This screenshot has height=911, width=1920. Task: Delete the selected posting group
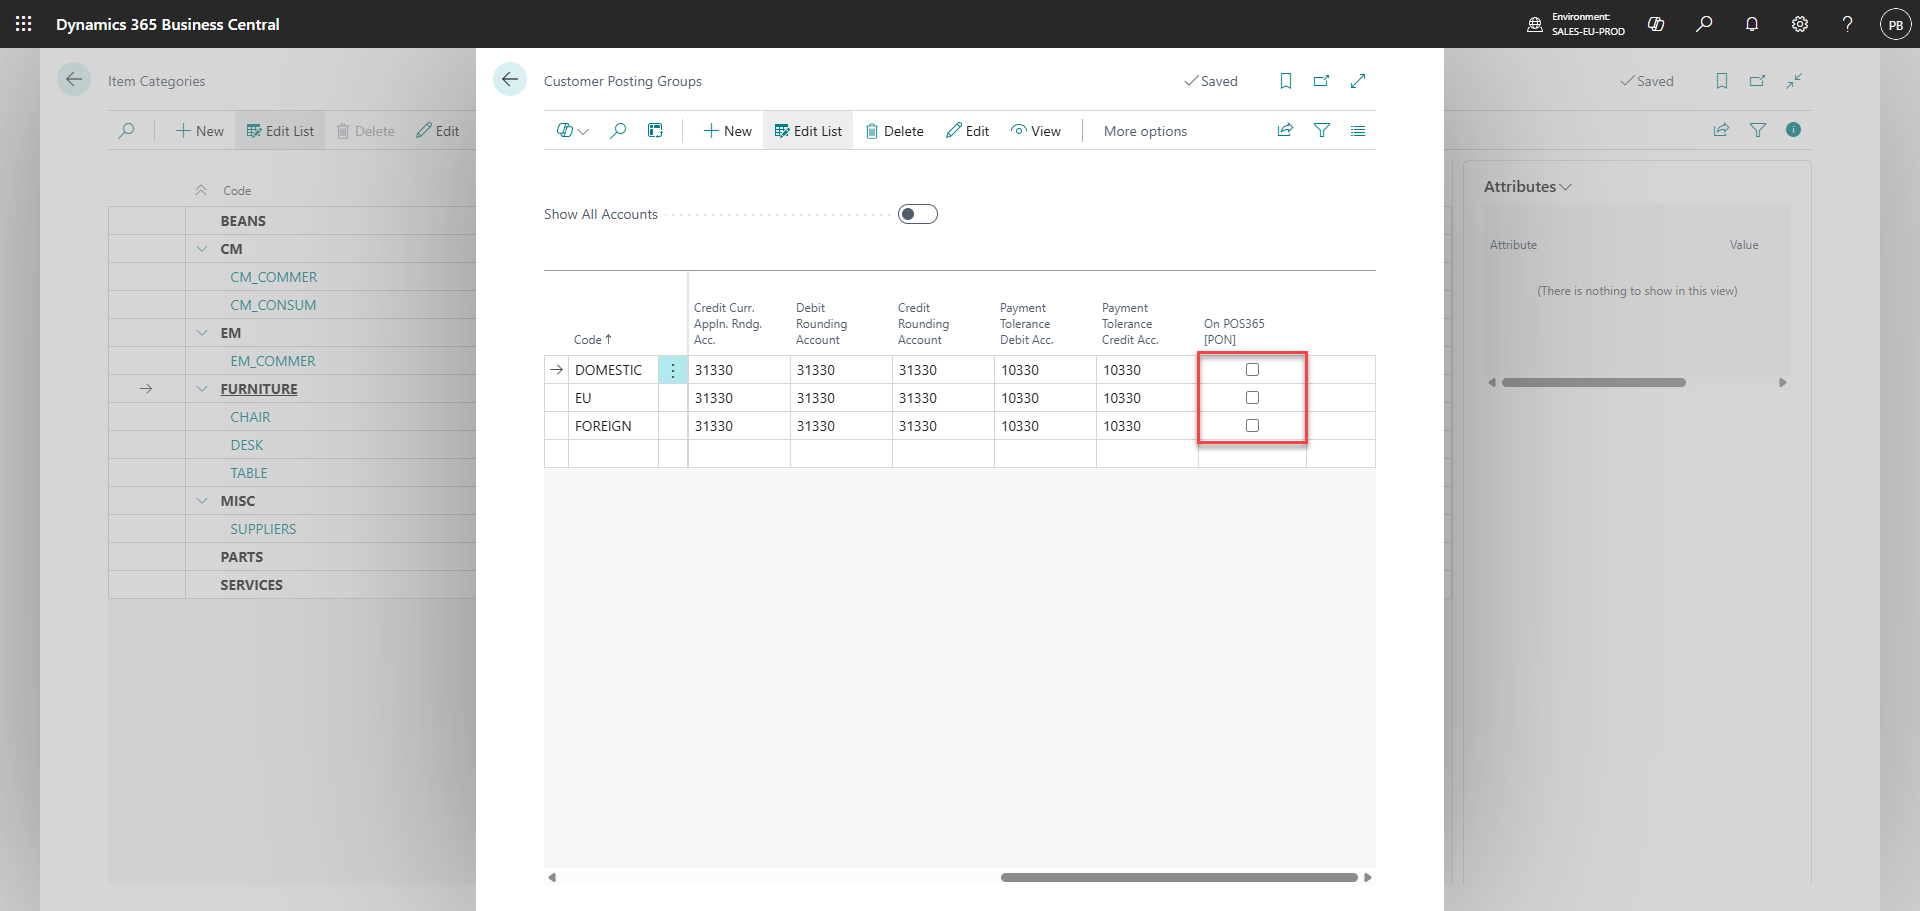point(894,131)
